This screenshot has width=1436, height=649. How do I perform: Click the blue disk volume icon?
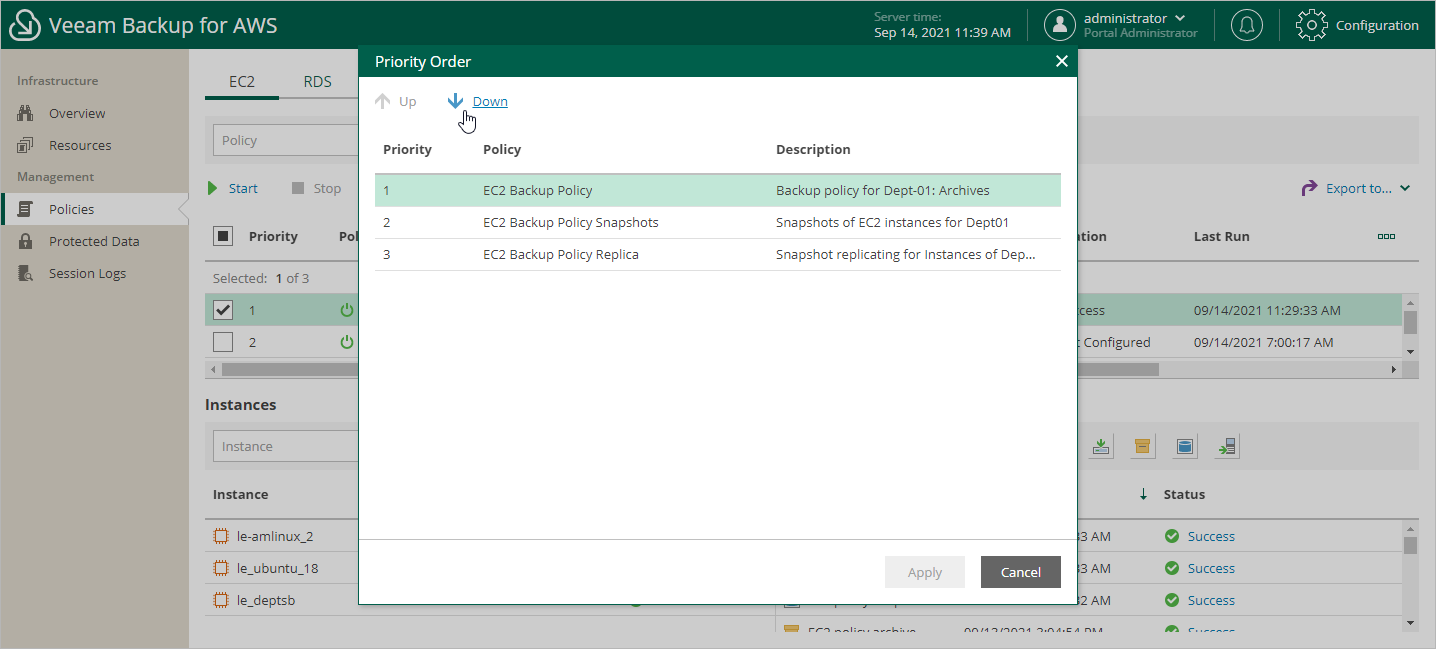1185,446
